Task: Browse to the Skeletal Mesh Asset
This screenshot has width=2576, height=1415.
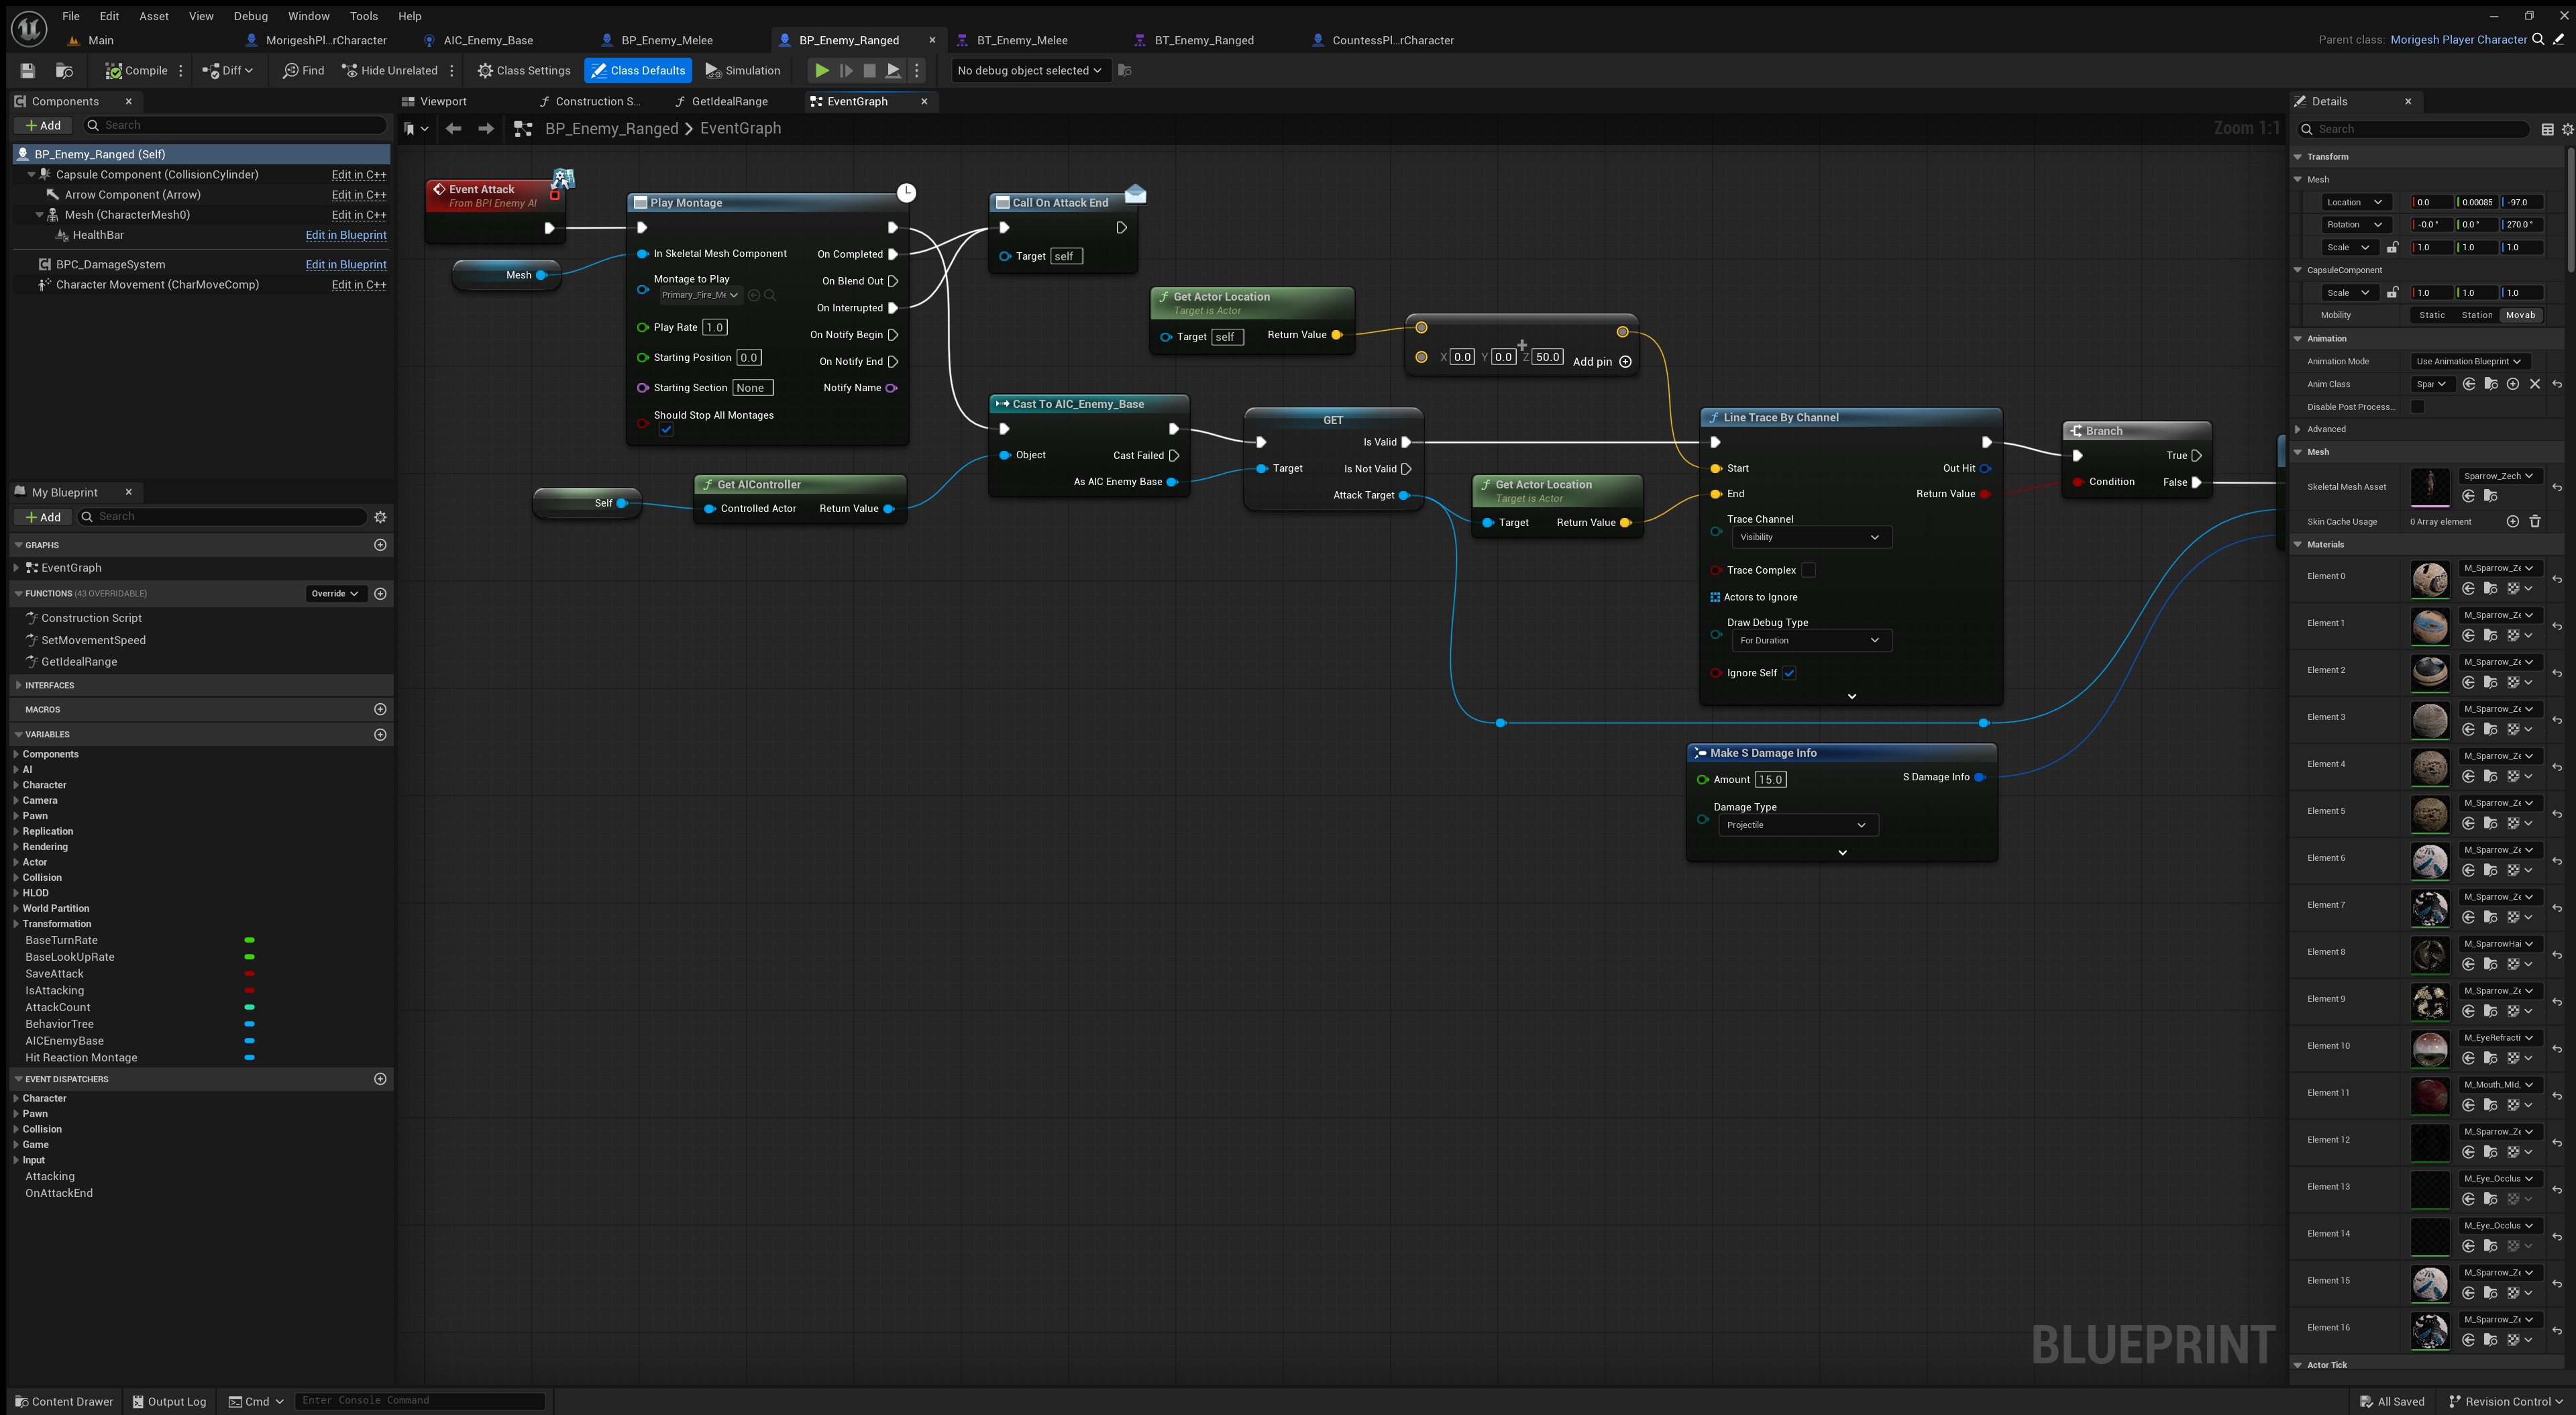Action: click(2490, 497)
